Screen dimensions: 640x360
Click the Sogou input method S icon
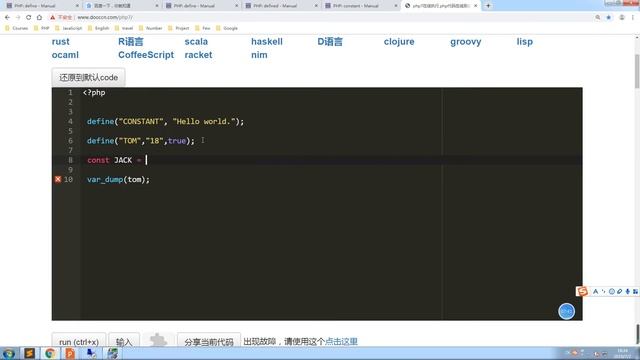click(582, 291)
